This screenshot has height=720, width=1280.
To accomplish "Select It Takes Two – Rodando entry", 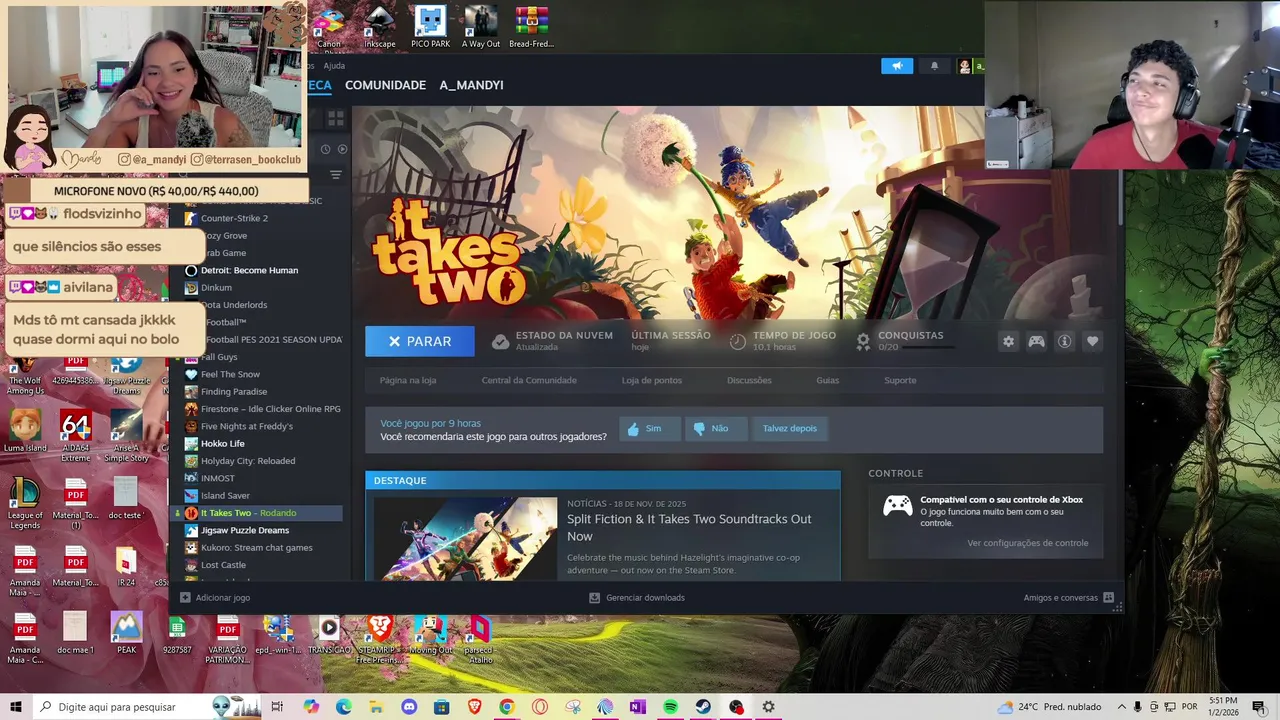I will [257, 513].
